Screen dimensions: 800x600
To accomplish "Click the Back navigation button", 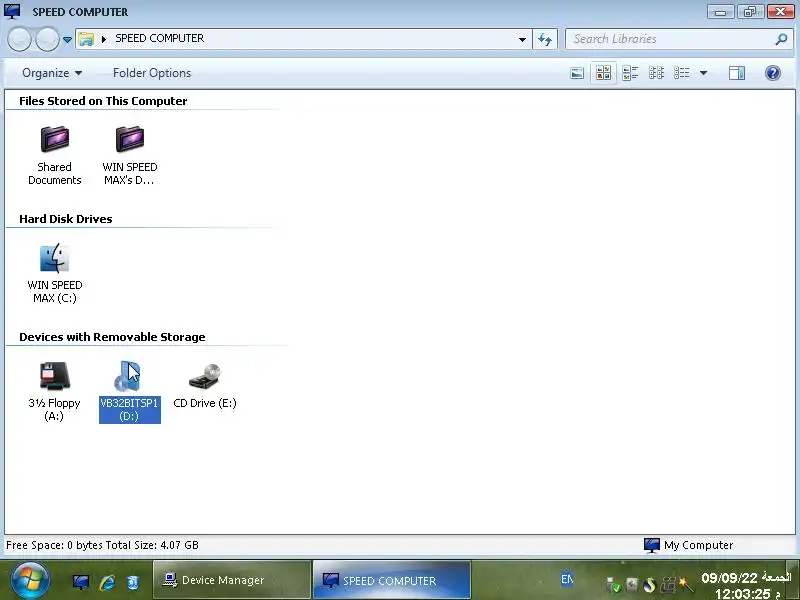I will point(19,39).
